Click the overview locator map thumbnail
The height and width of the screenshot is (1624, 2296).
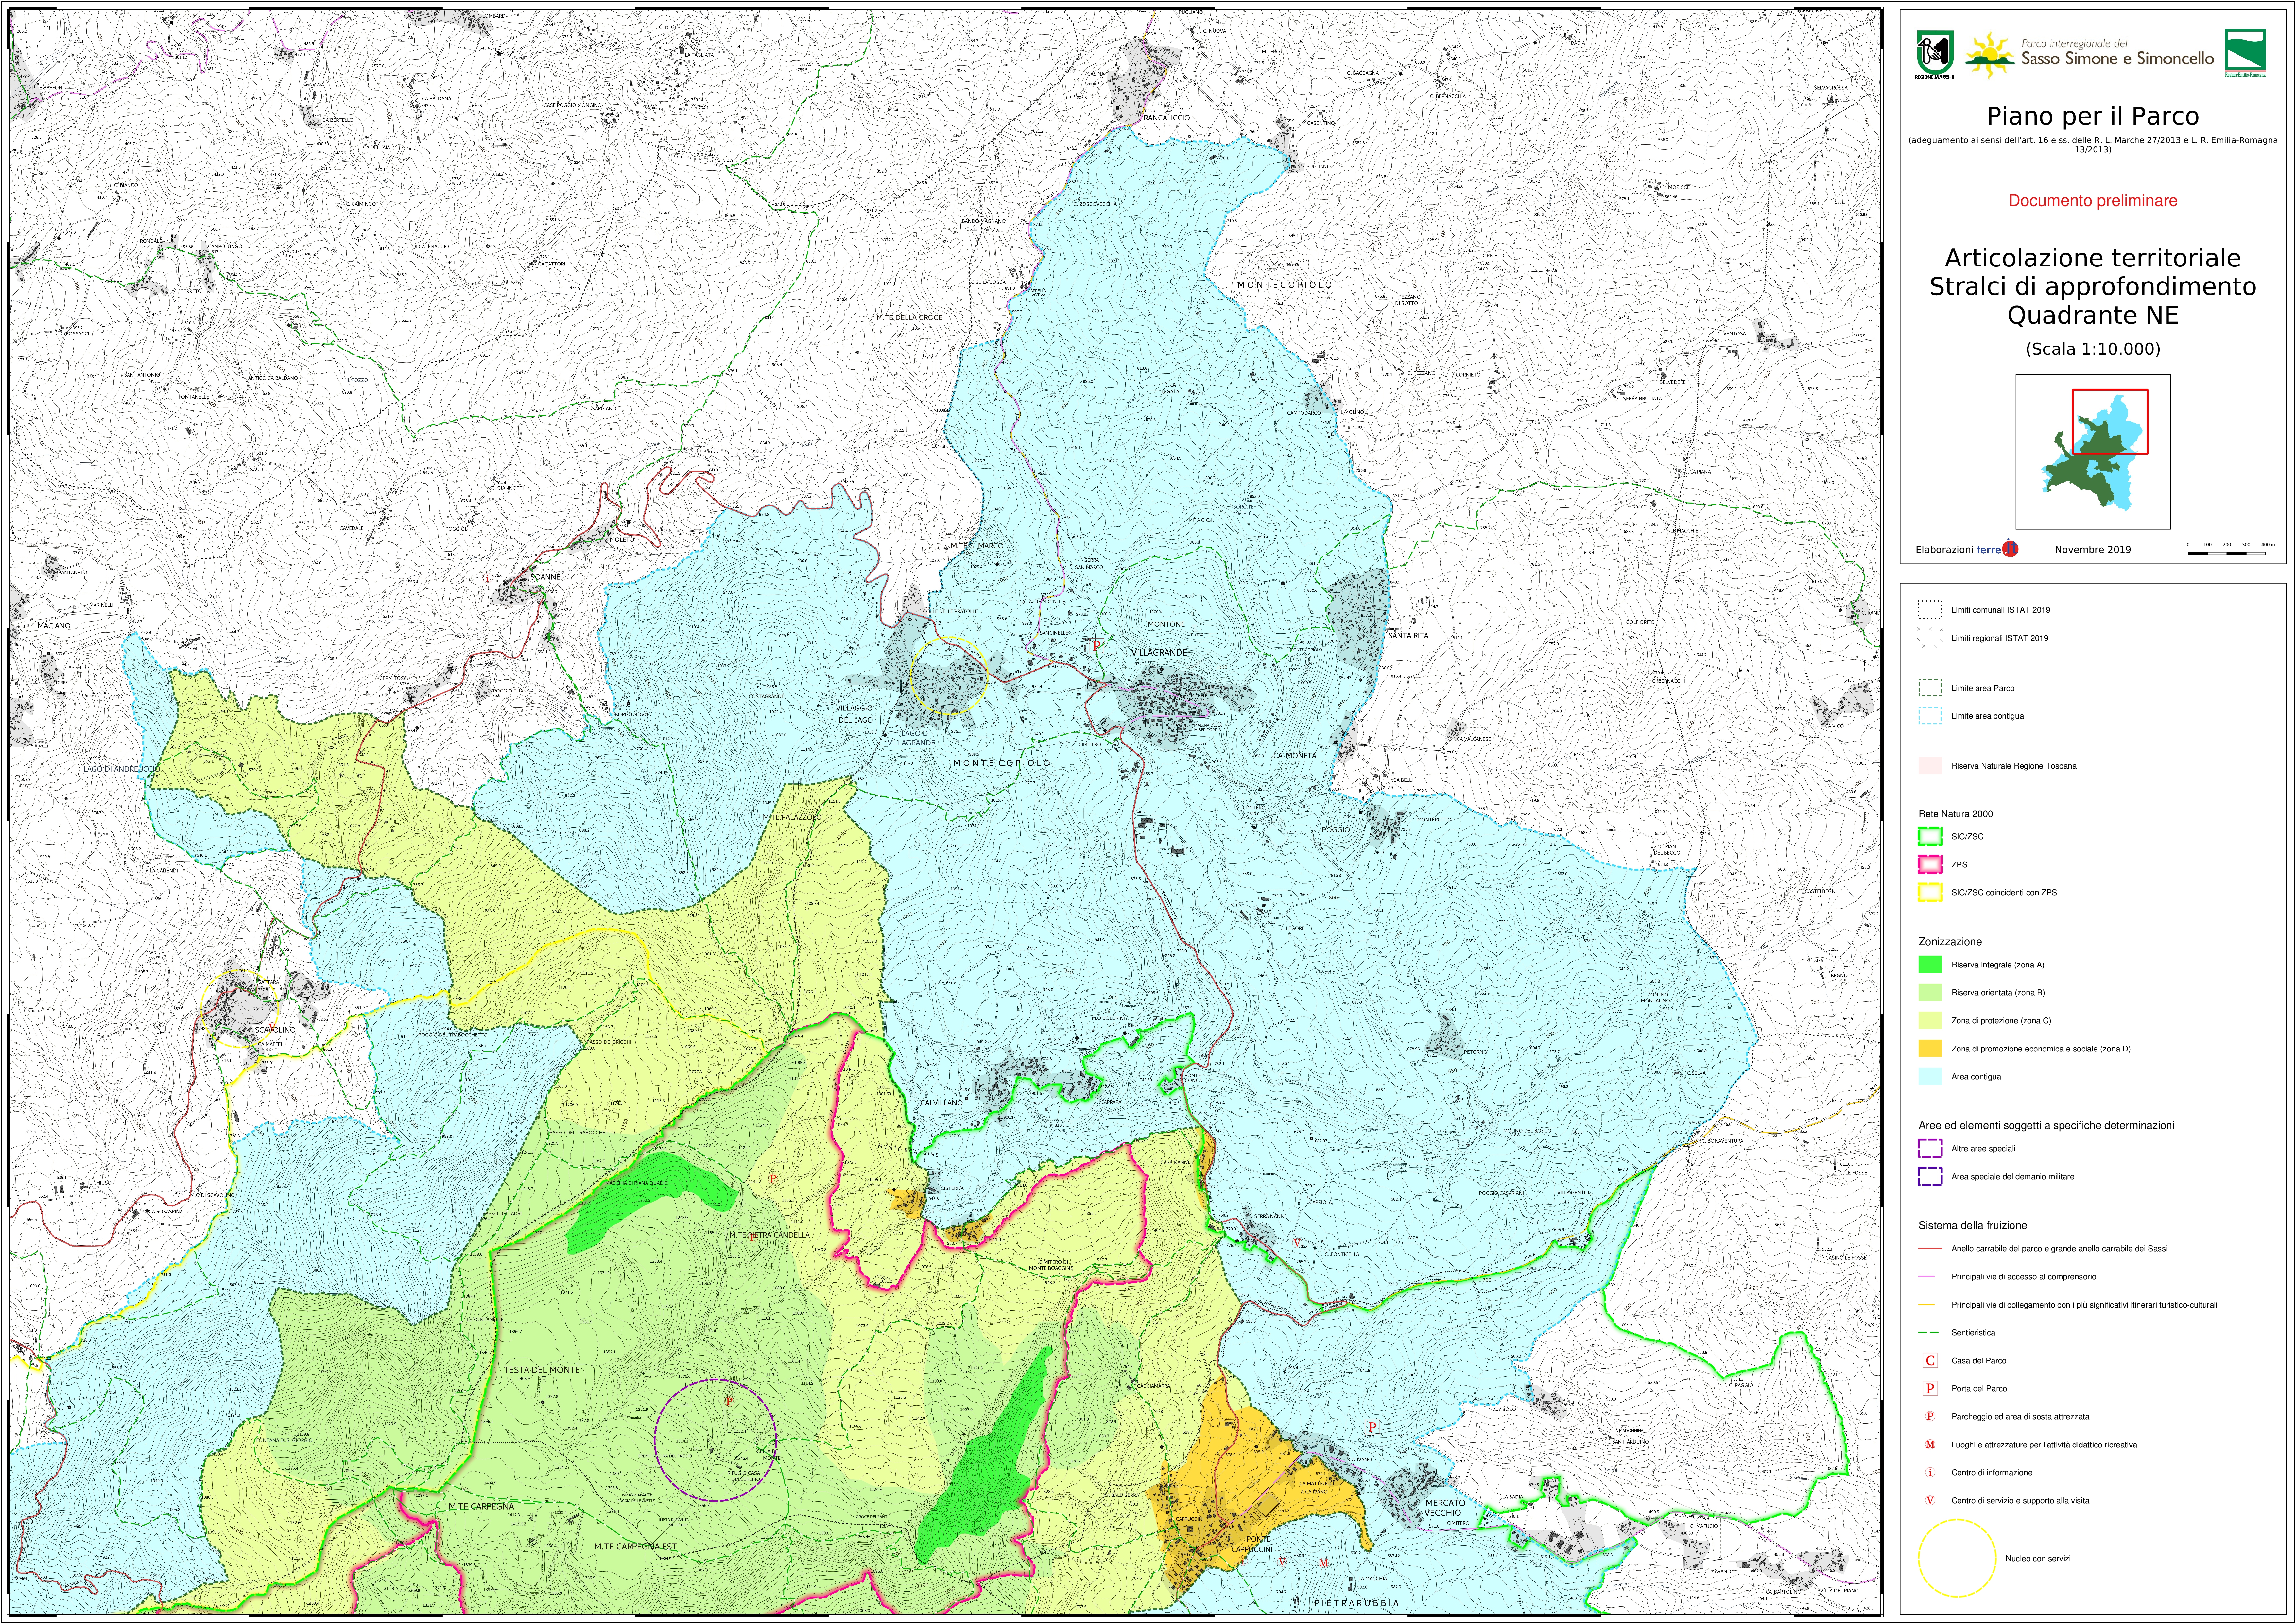(2093, 451)
